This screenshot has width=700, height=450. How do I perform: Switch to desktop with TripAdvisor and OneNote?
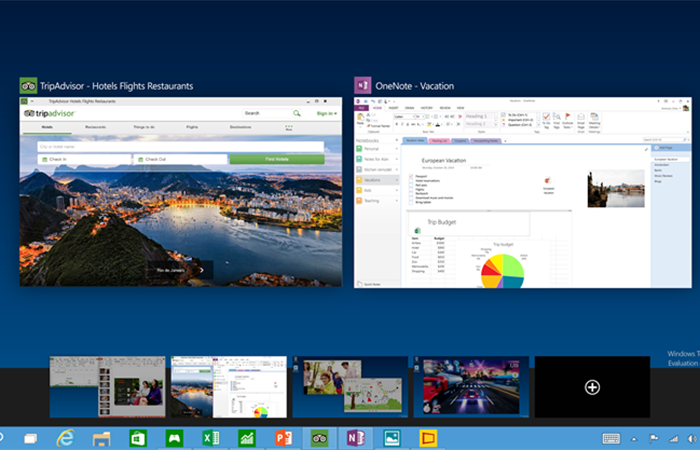229,387
